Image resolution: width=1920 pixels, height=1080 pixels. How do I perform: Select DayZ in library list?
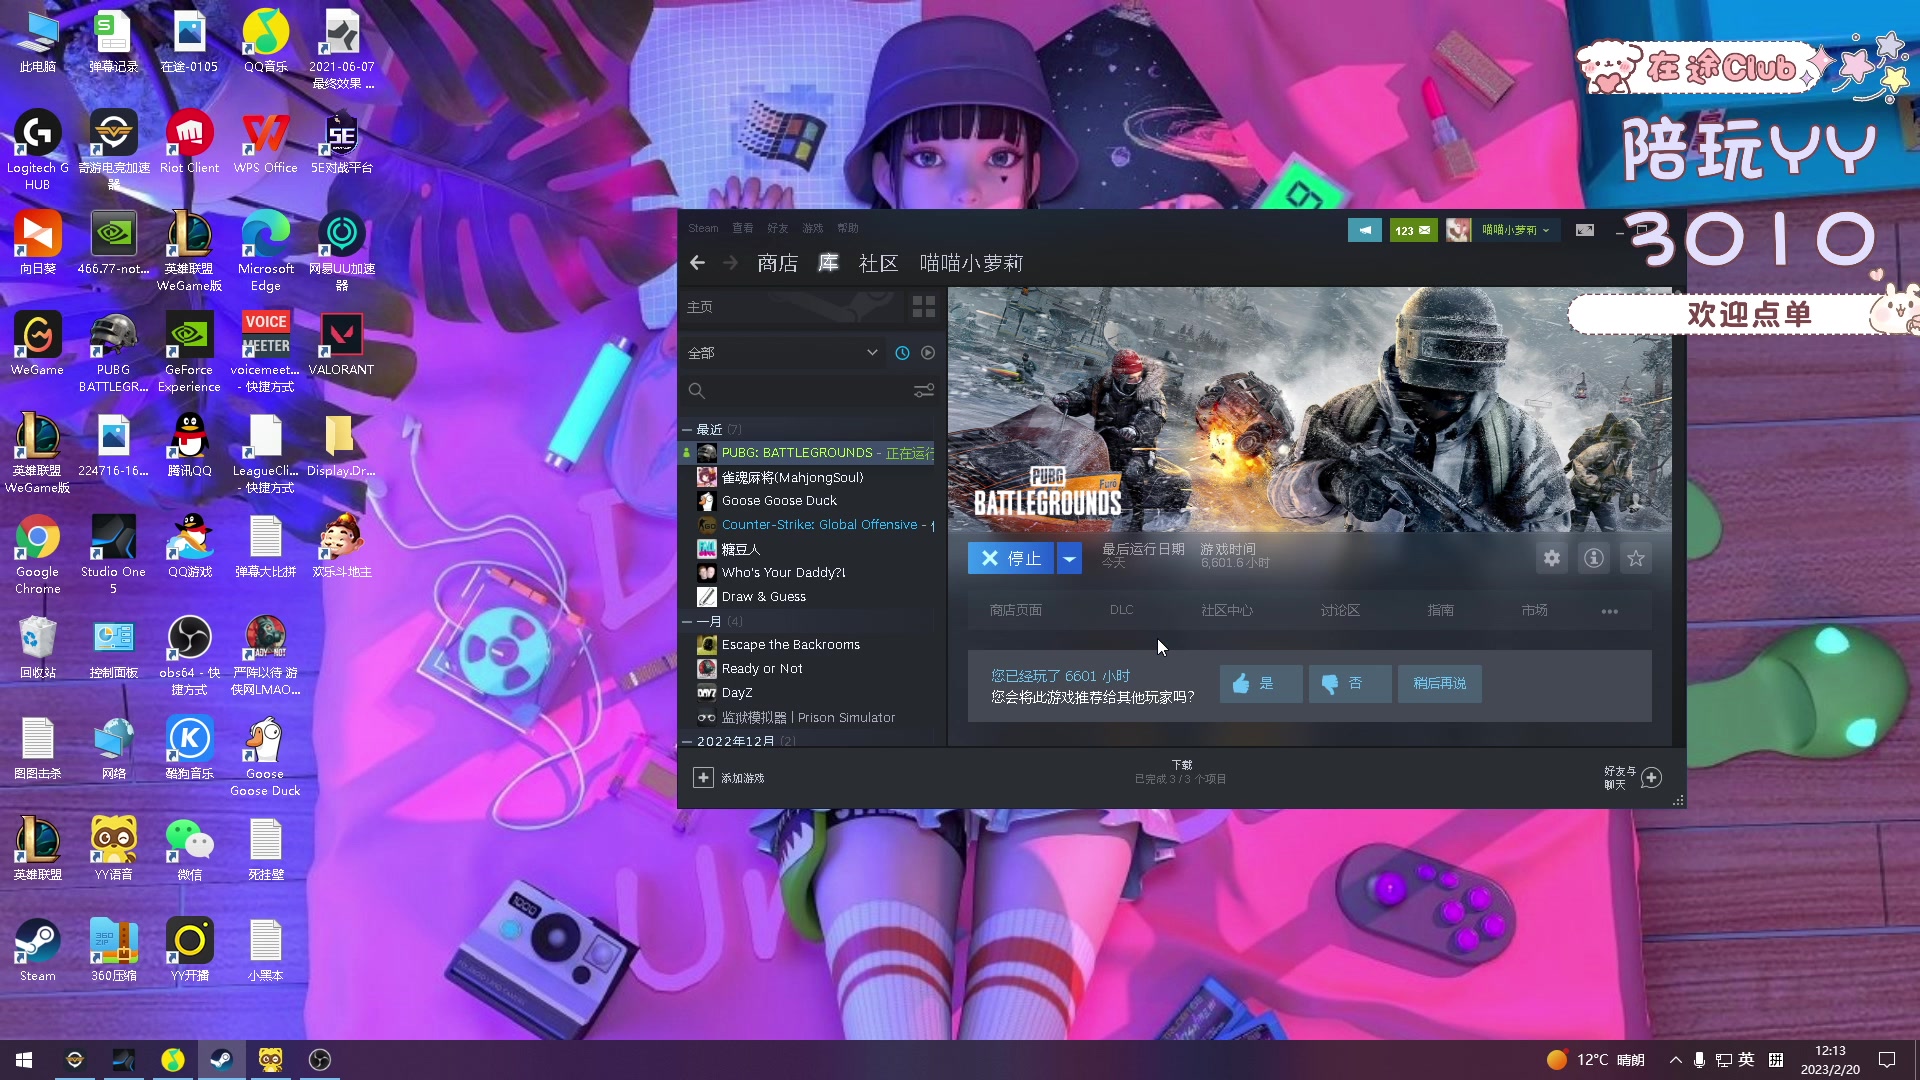pos(807,693)
